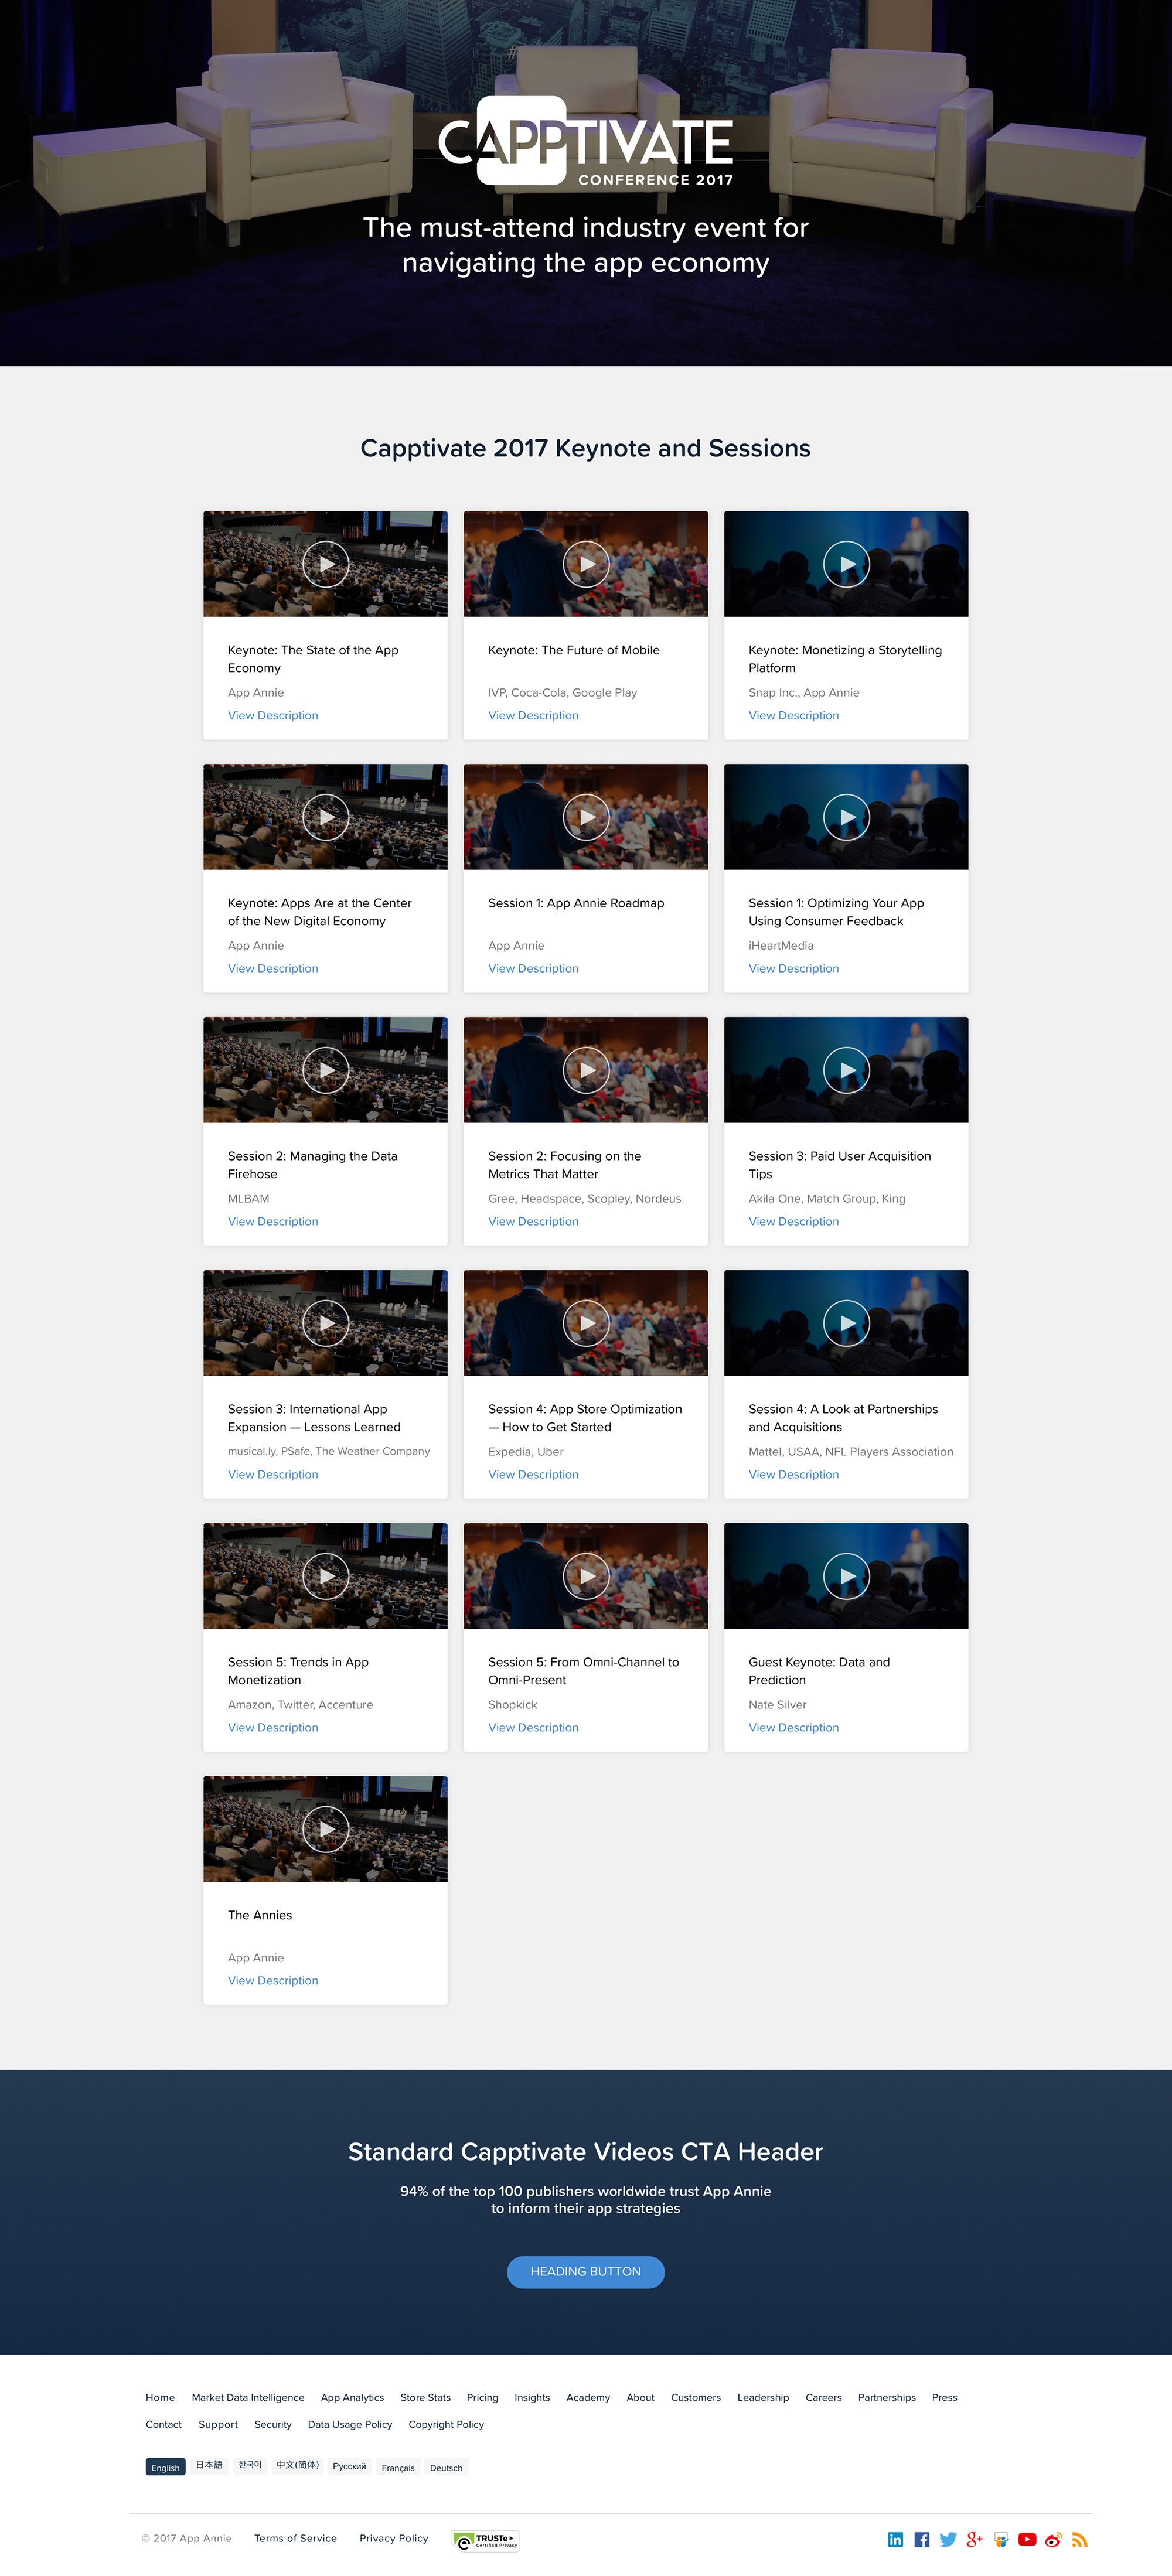The width and height of the screenshot is (1172, 2576).
Task: View description for MLBAM Data Firehose session
Action: click(x=273, y=1221)
